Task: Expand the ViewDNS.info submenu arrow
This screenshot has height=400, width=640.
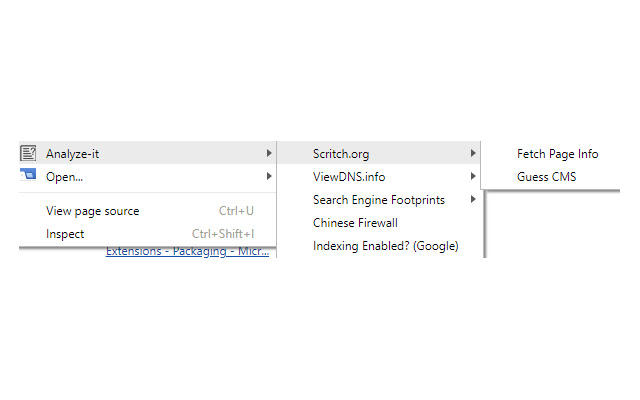Action: pyautogui.click(x=473, y=176)
